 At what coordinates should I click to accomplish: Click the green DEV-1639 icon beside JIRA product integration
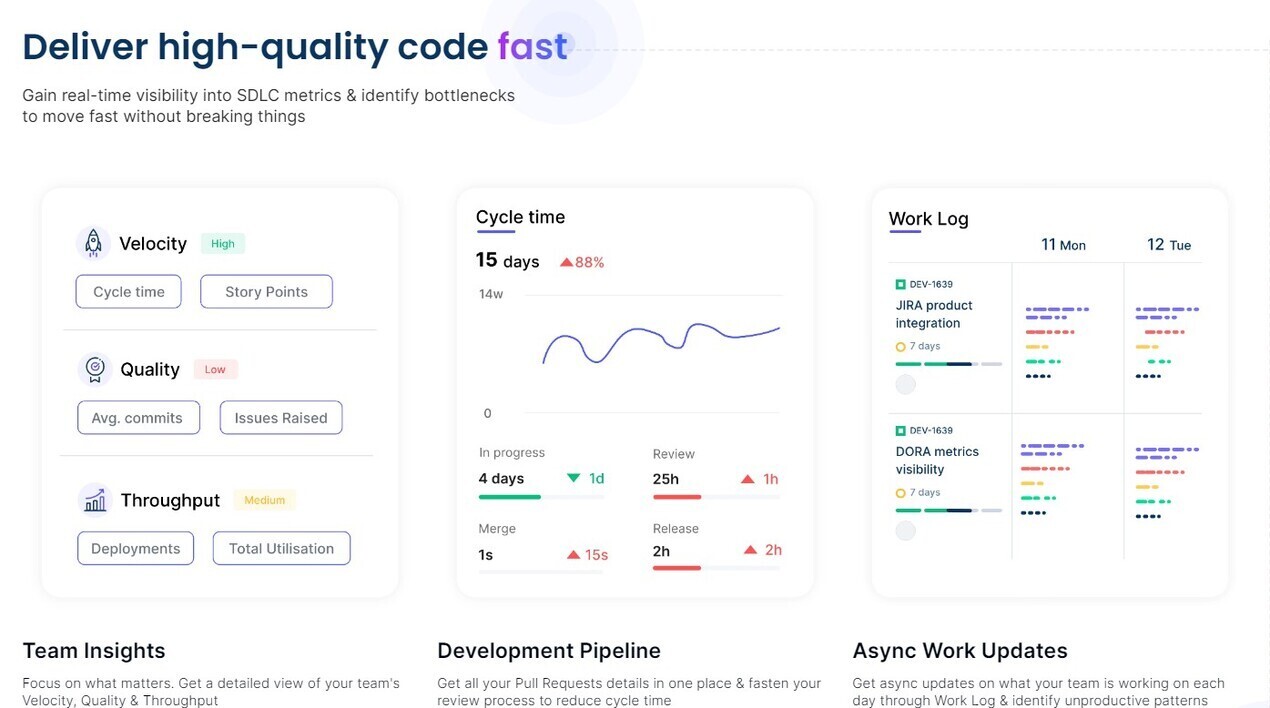[x=900, y=285]
